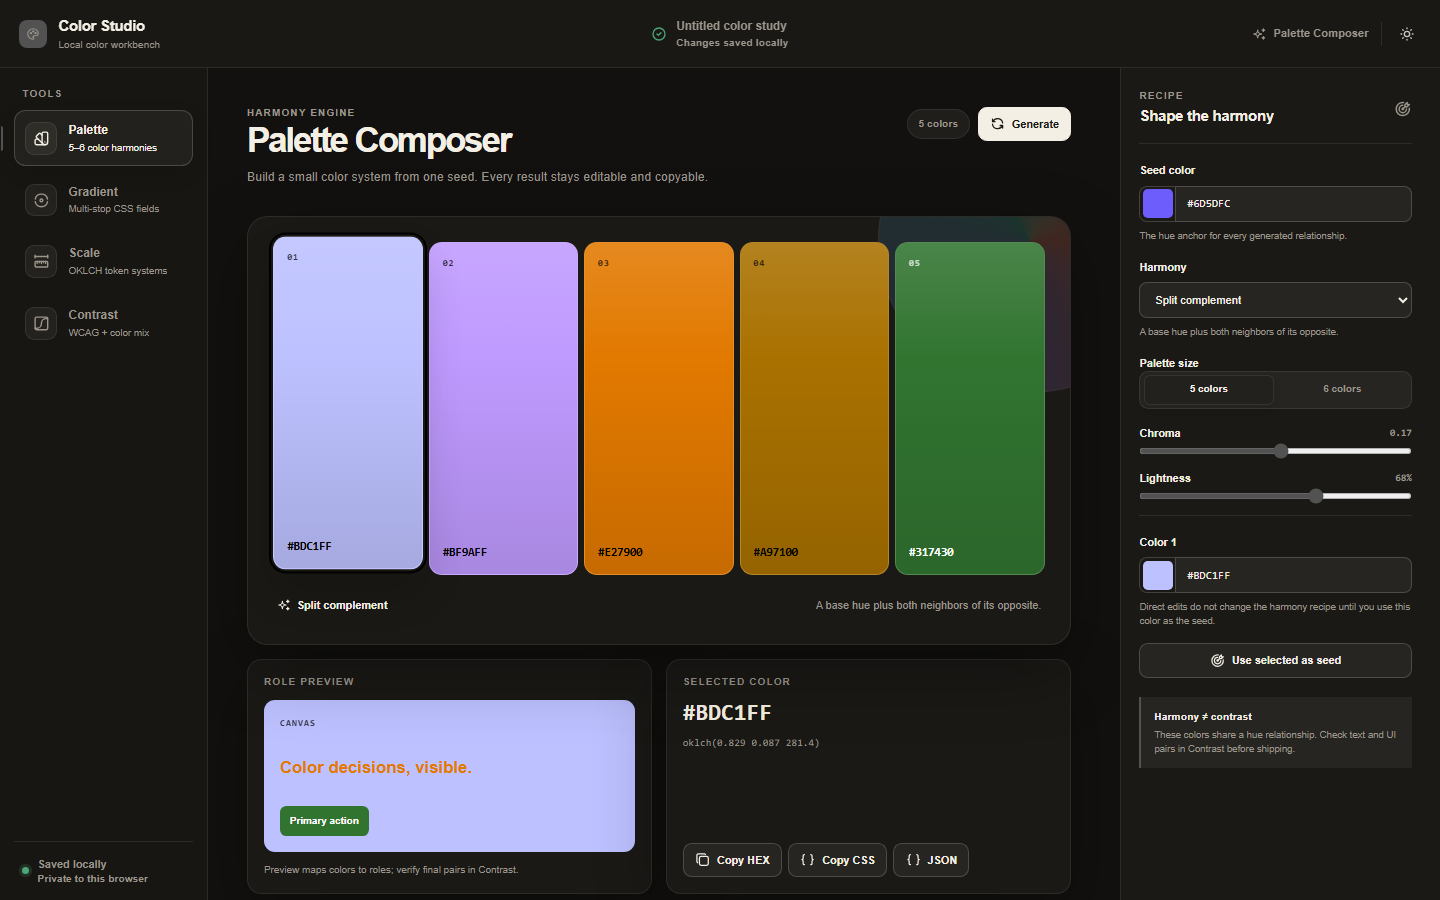Open the Scale OKLCH token systems tool
1440x900 pixels.
pyautogui.click(x=104, y=261)
